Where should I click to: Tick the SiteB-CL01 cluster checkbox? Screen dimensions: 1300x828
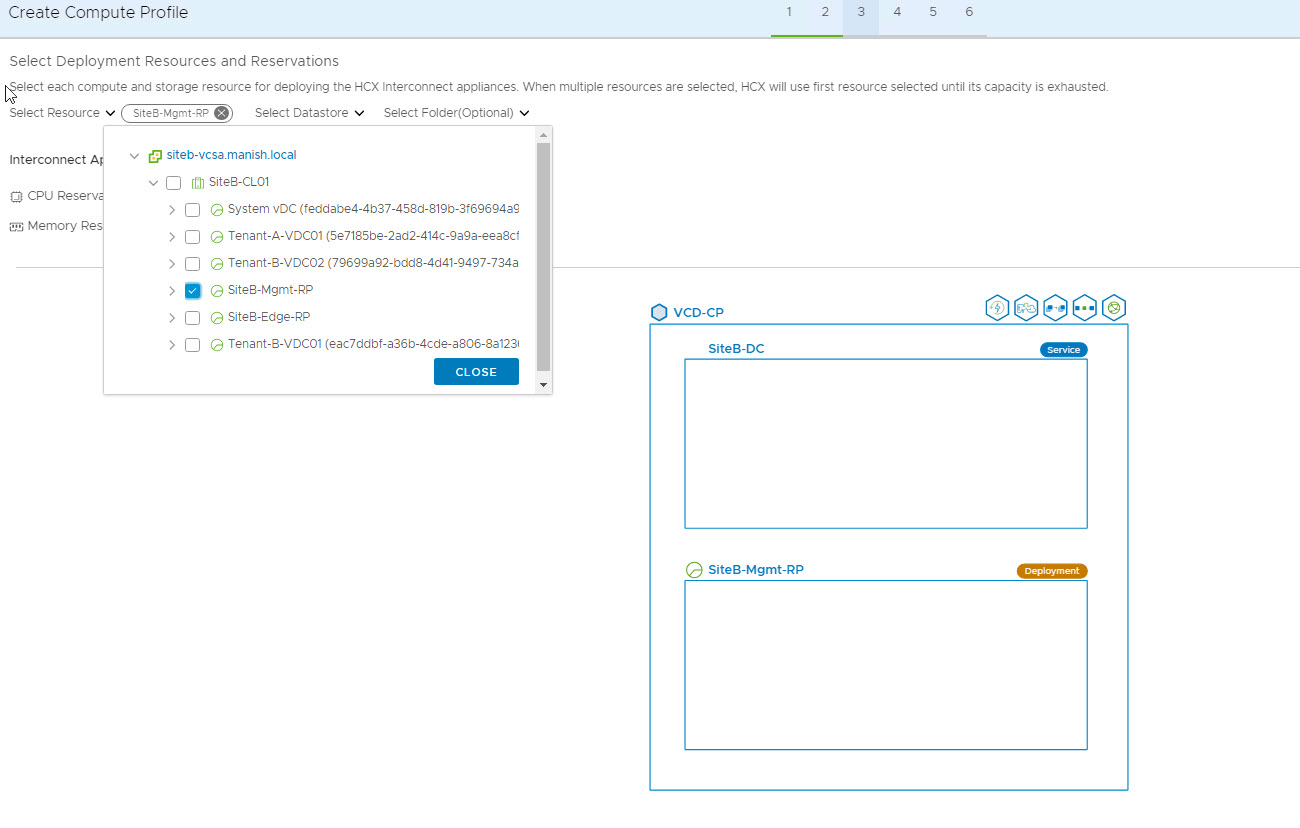(x=174, y=183)
